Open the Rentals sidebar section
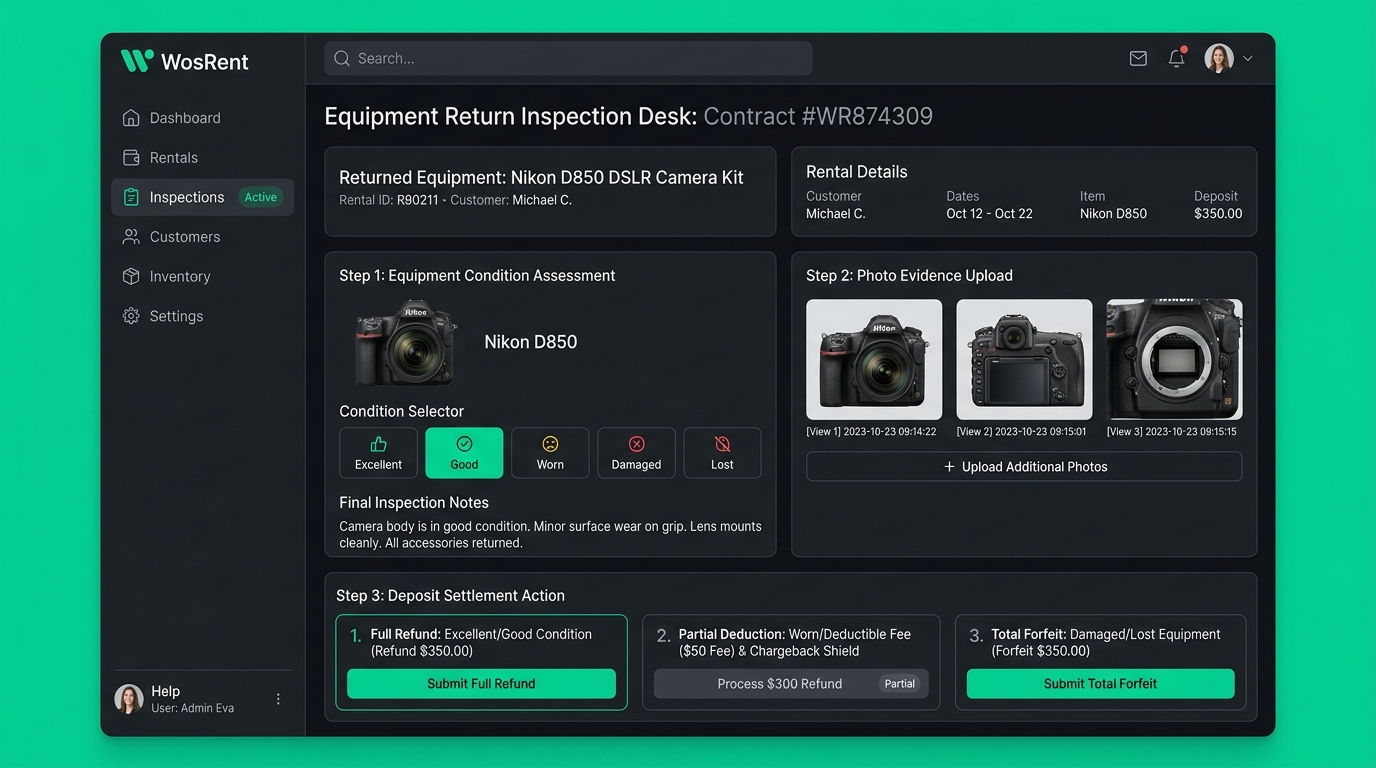 coord(203,158)
